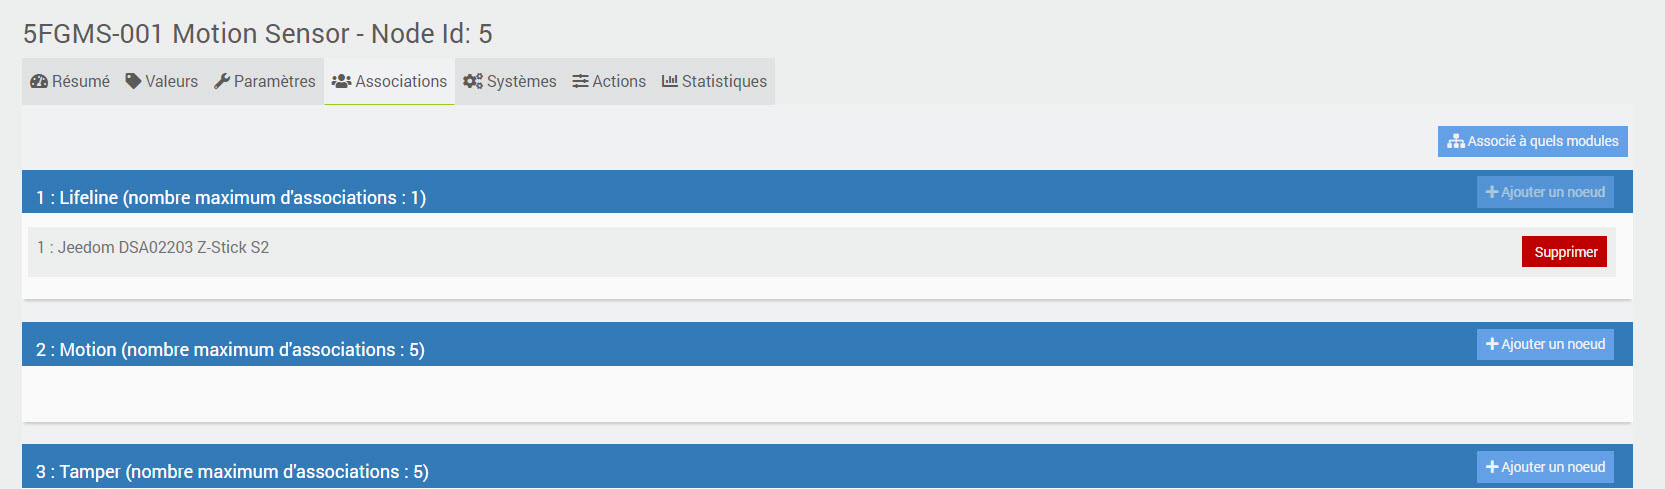
Task: Click the Motion group header title
Action: click(230, 350)
